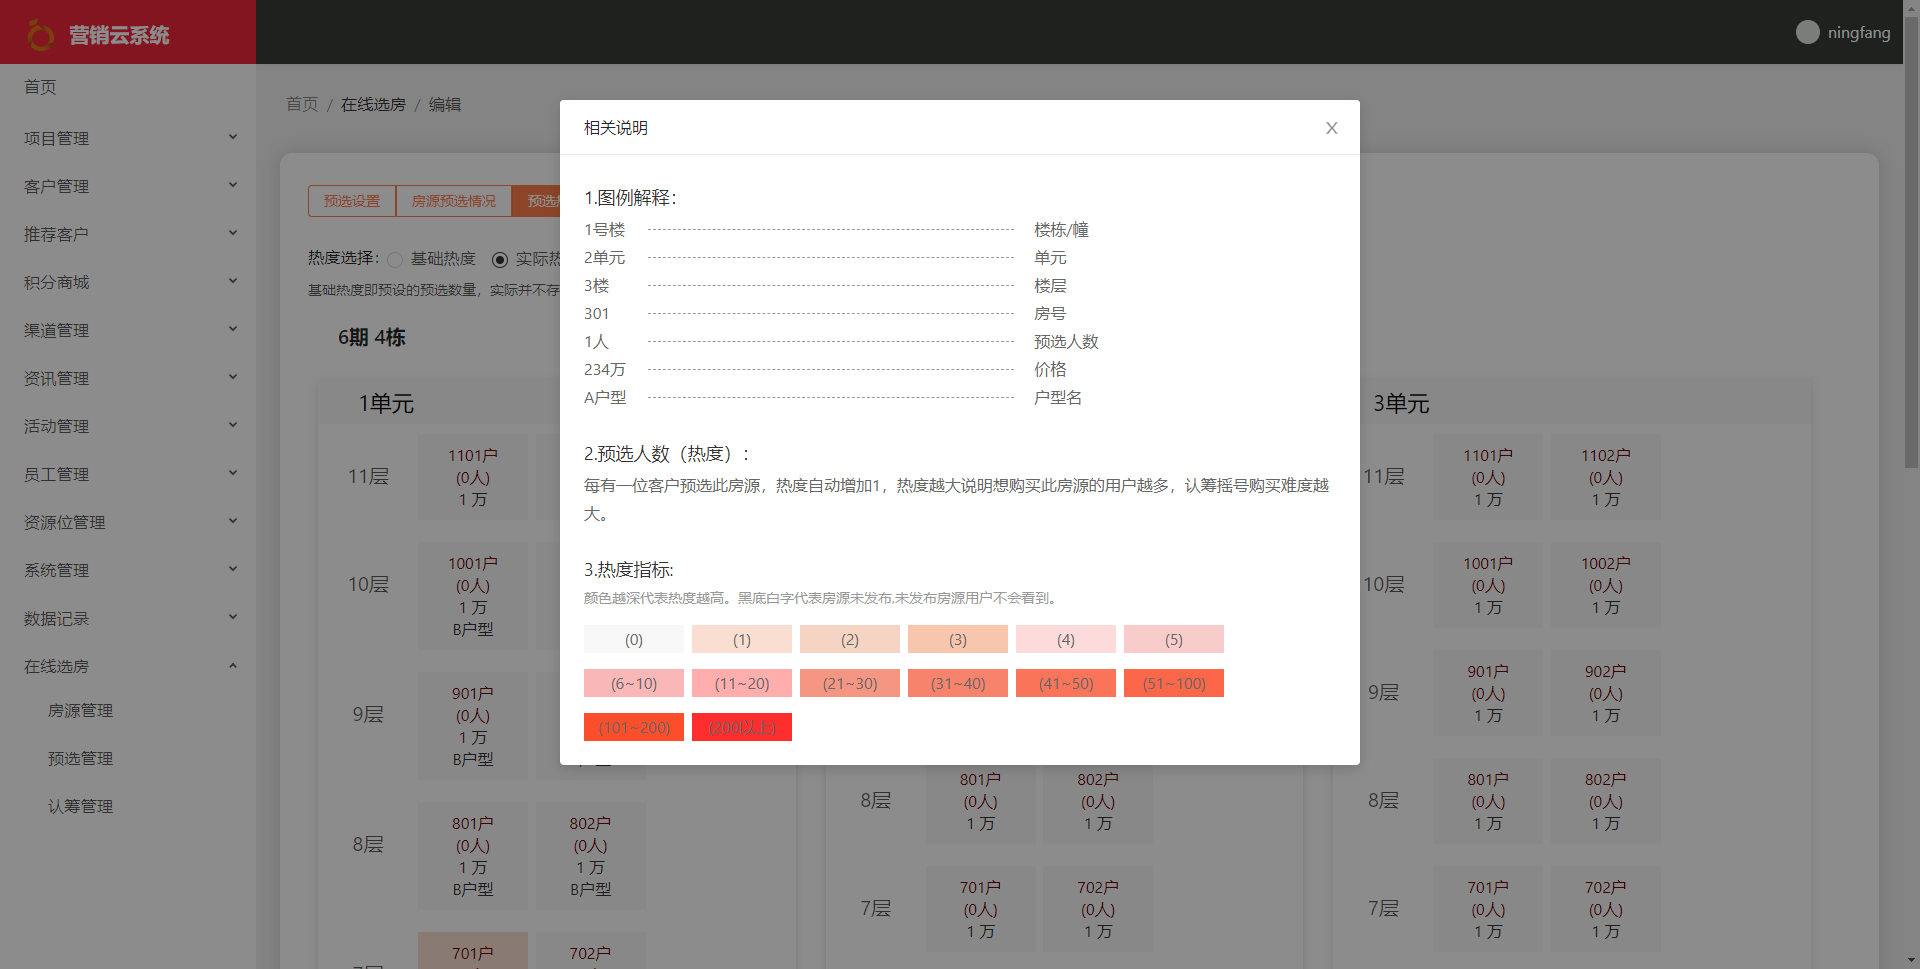Click the 3单元 unit heading
The width and height of the screenshot is (1920, 969).
pos(1401,404)
